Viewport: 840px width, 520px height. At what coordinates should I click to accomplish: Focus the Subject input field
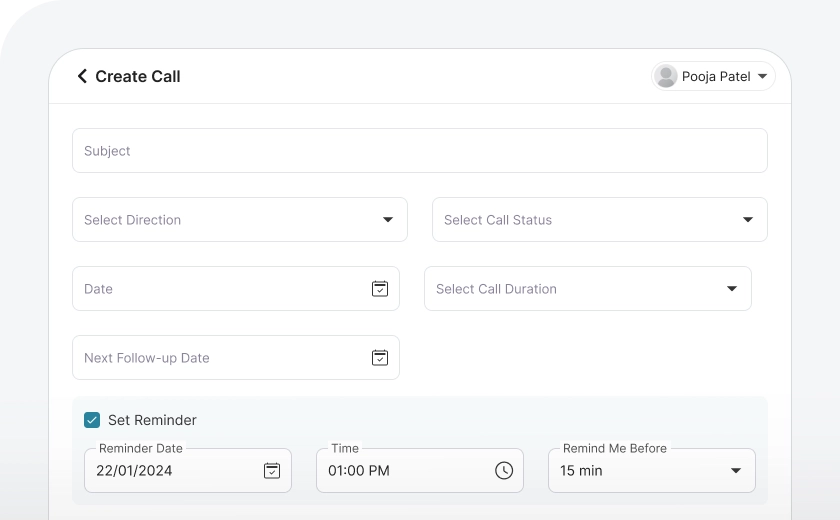pyautogui.click(x=419, y=151)
